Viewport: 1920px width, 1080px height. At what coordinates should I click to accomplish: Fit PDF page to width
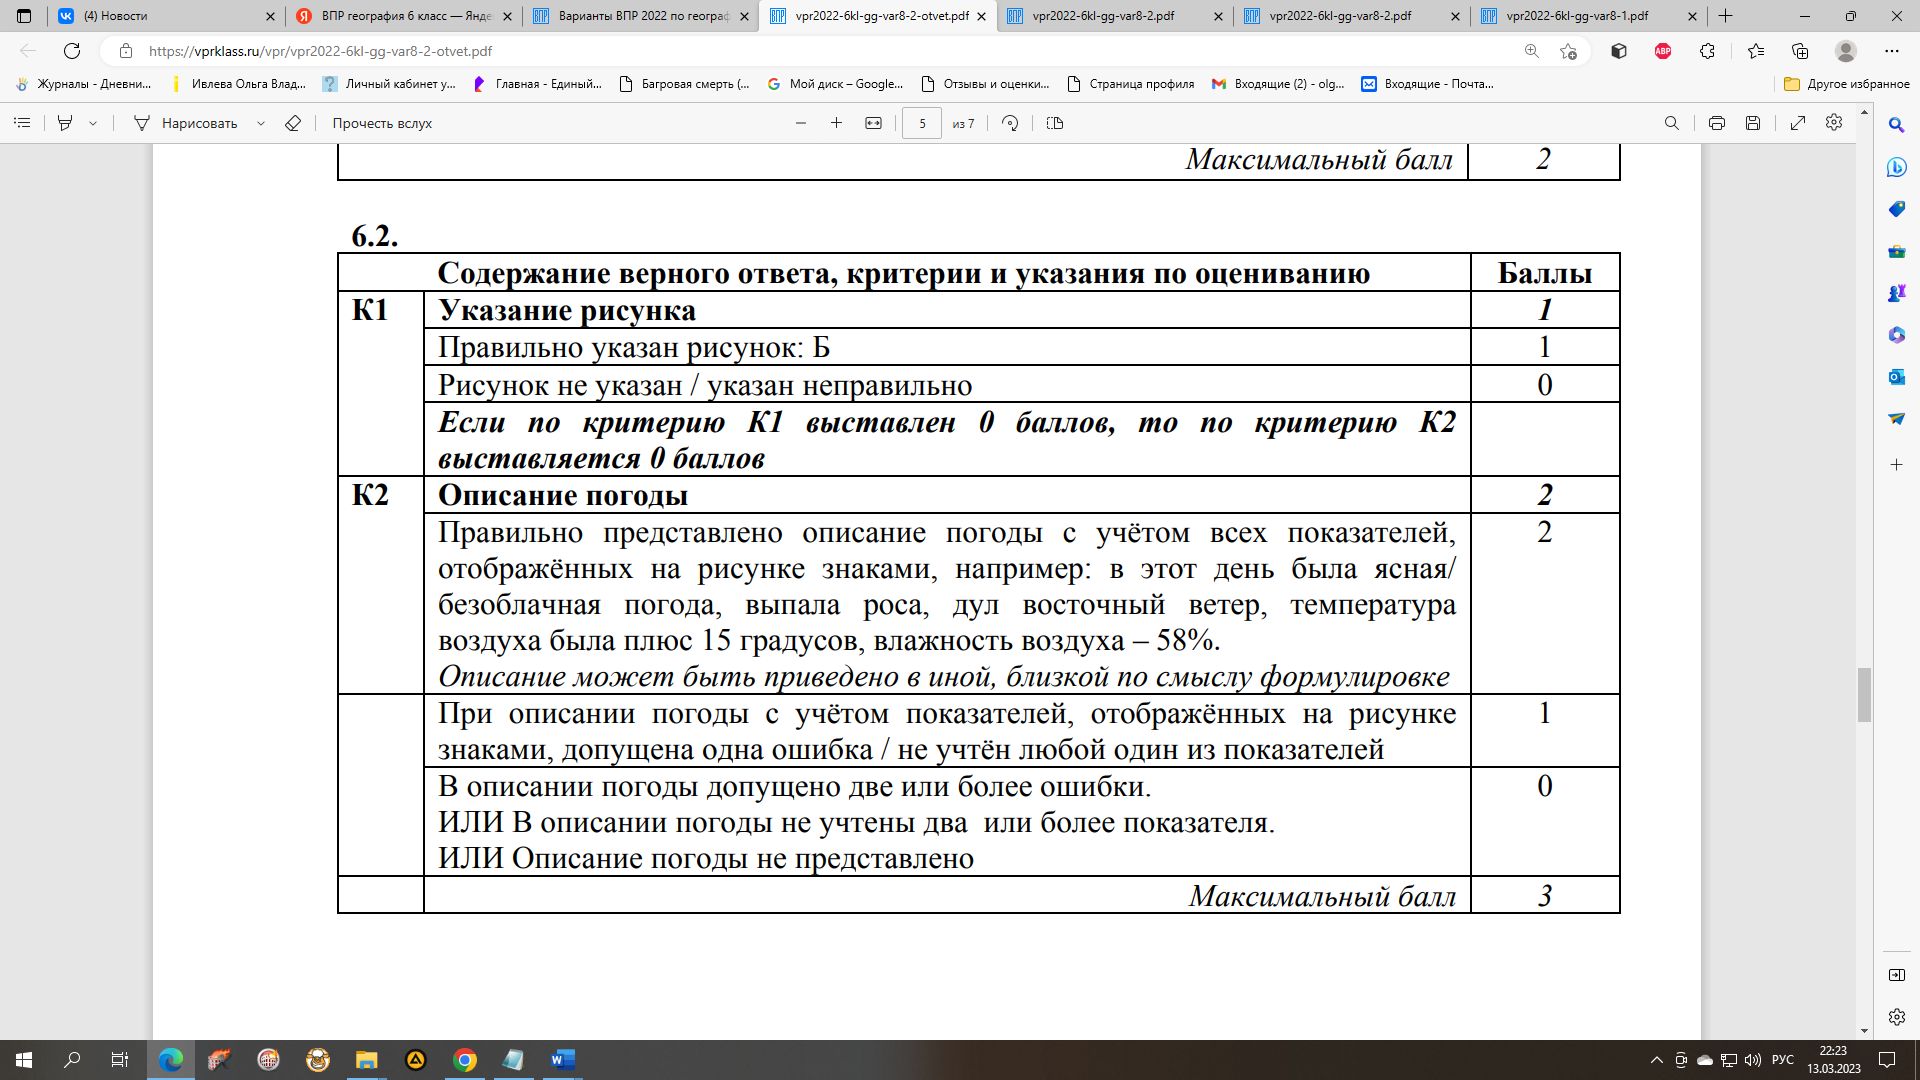click(873, 123)
